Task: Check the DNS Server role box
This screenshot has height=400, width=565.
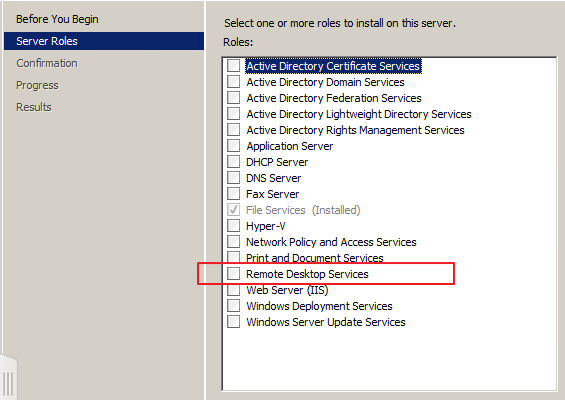Action: click(233, 178)
